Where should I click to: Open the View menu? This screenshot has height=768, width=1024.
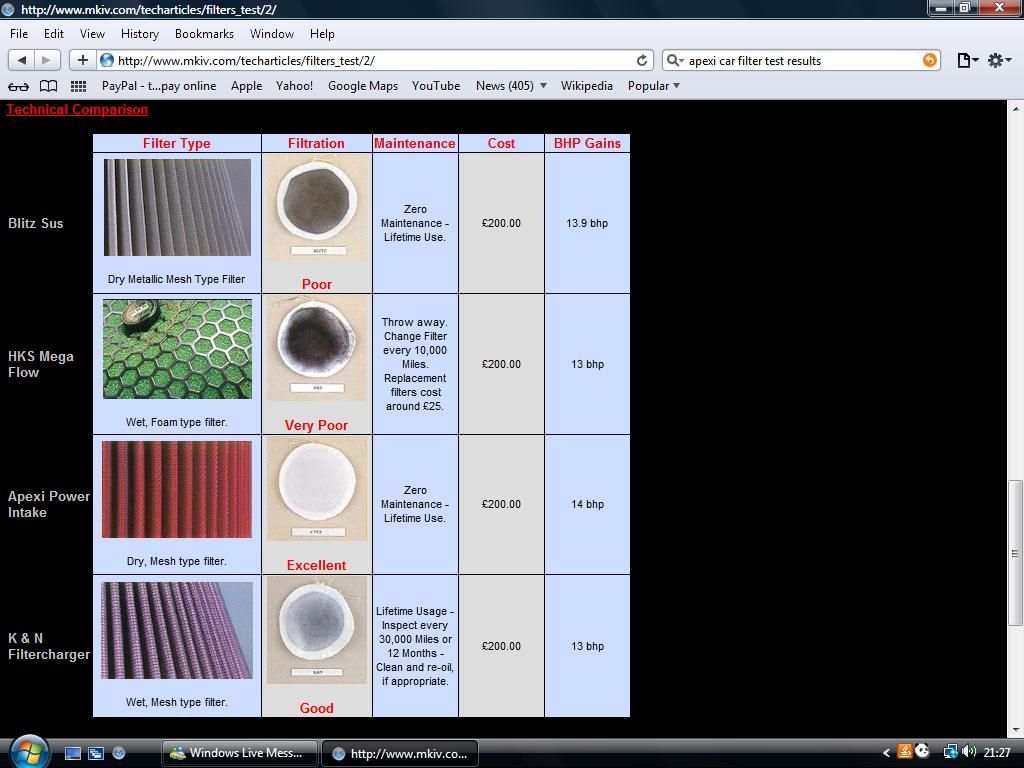point(92,34)
